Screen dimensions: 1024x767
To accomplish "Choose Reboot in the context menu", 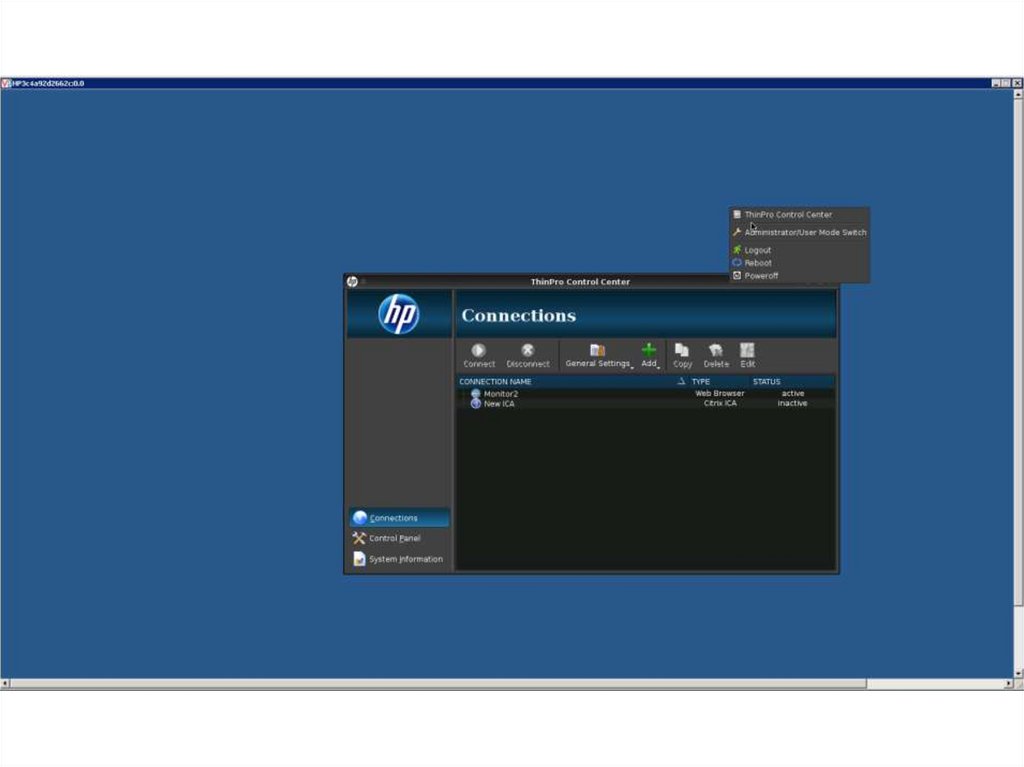I will (799, 263).
